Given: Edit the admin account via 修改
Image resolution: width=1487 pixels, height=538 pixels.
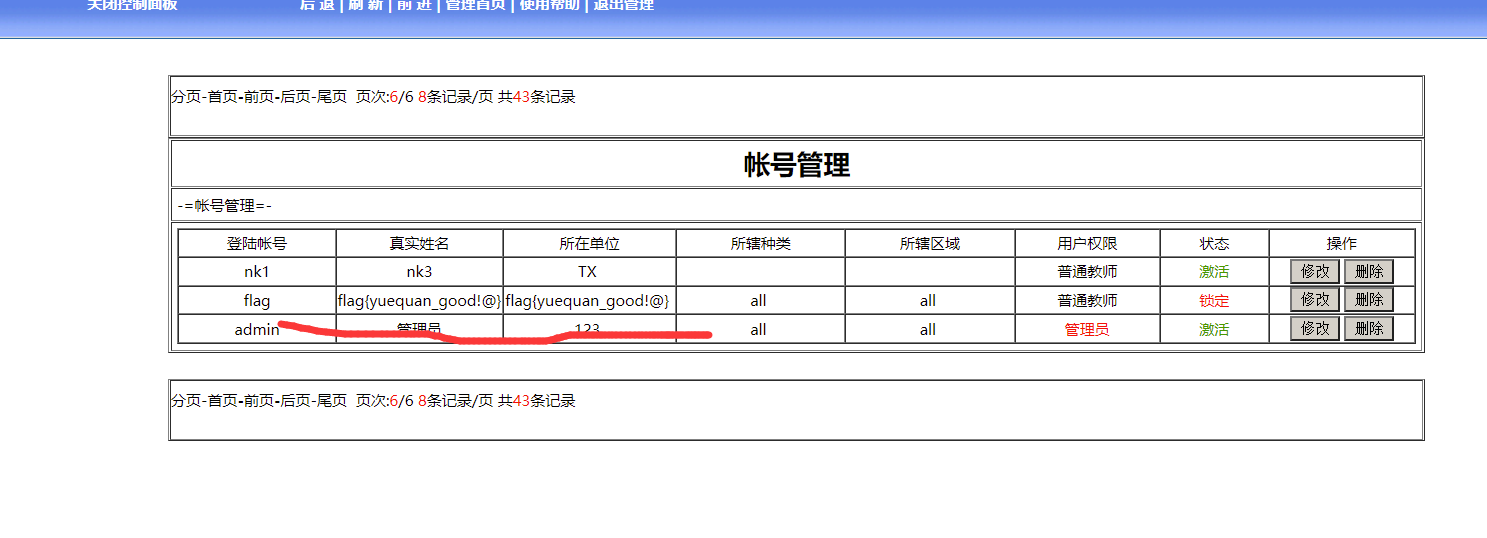Looking at the screenshot, I should pos(1315,329).
